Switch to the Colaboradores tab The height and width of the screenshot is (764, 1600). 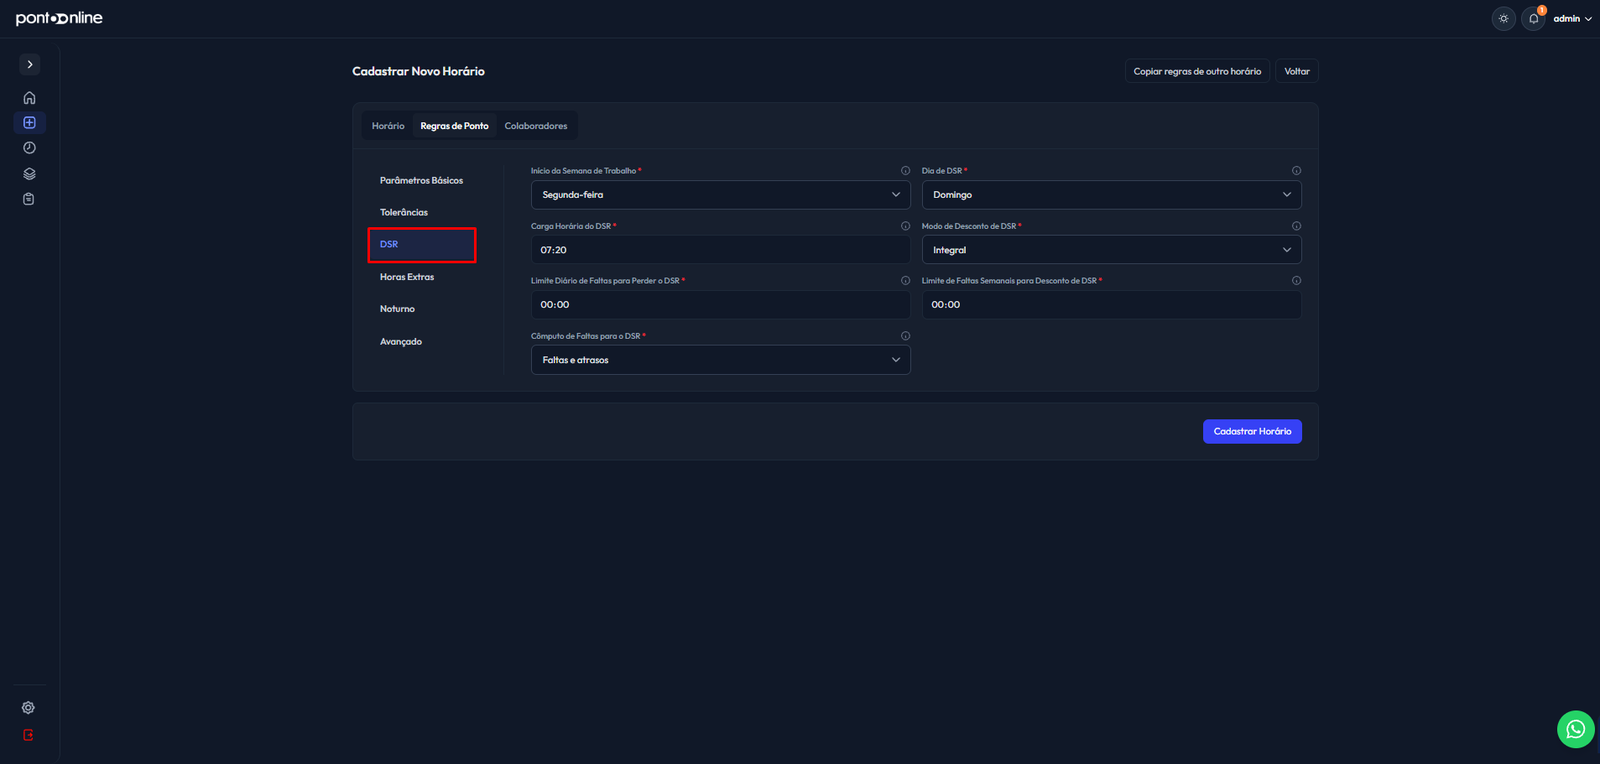[x=536, y=126]
